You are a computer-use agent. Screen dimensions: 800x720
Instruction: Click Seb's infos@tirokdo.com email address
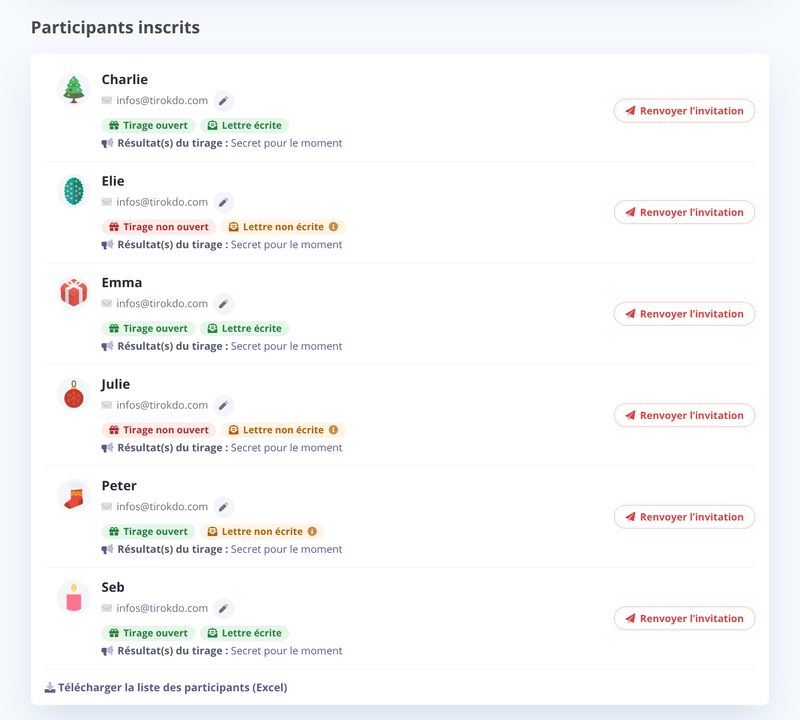click(162, 608)
